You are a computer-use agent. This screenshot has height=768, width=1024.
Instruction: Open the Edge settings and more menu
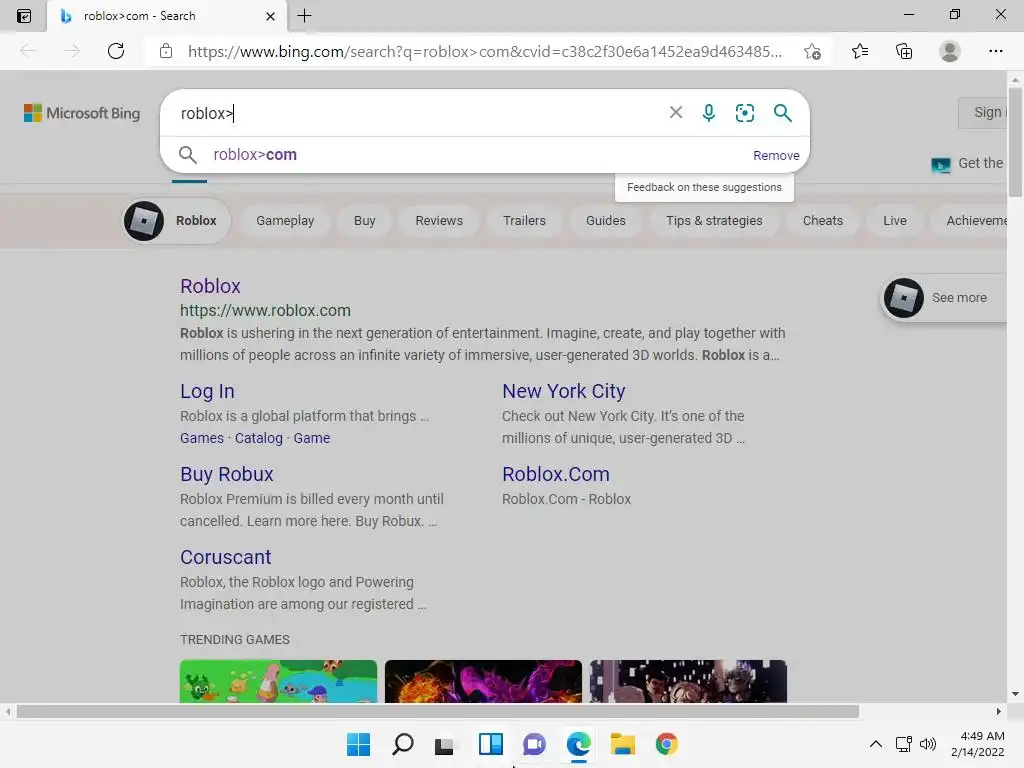[995, 51]
